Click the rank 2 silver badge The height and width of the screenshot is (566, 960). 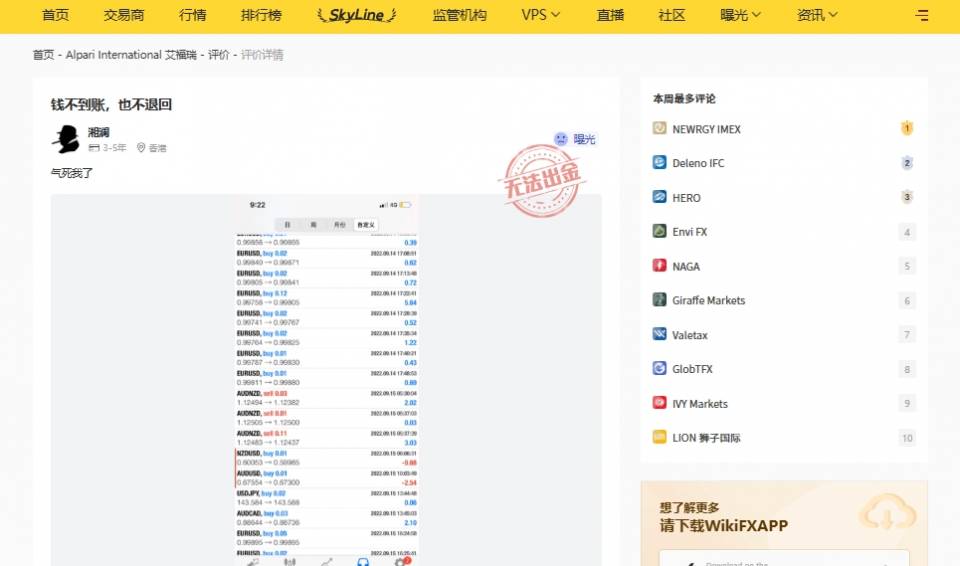pyautogui.click(x=907, y=163)
